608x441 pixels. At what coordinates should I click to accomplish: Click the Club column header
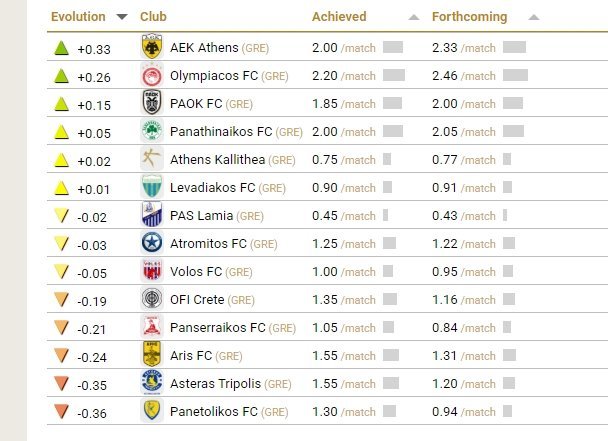[153, 17]
